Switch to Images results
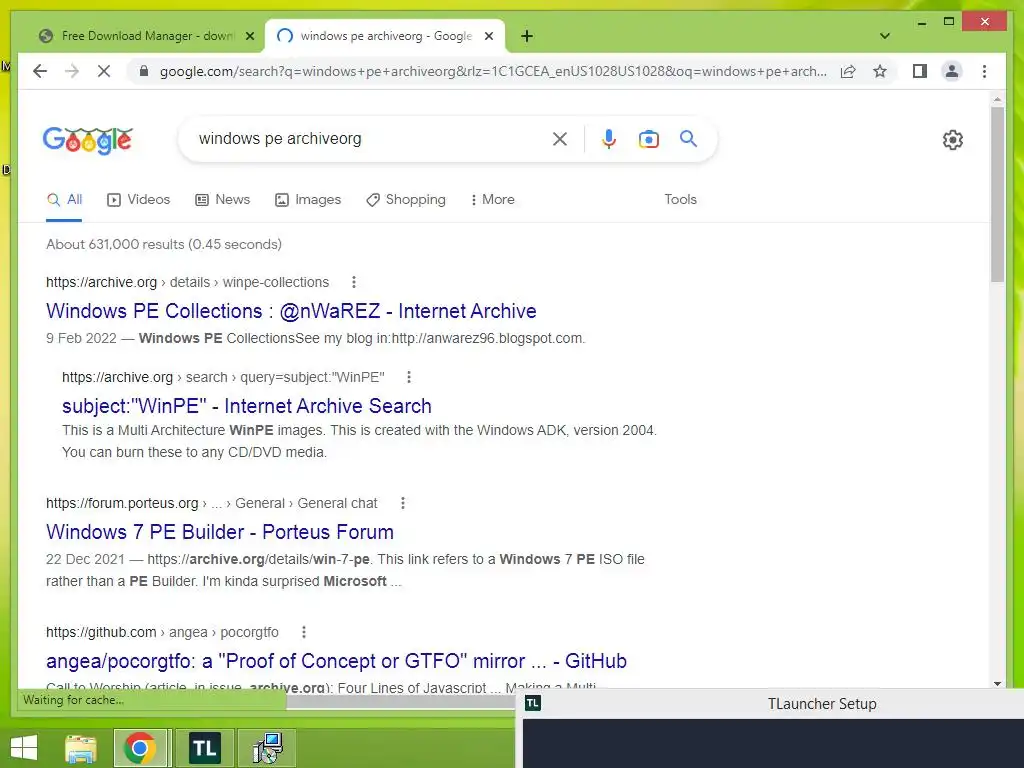The height and width of the screenshot is (768, 1024). (x=308, y=200)
